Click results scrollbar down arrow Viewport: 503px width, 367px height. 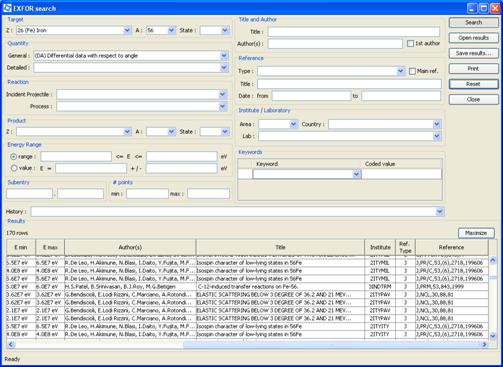pyautogui.click(x=493, y=336)
